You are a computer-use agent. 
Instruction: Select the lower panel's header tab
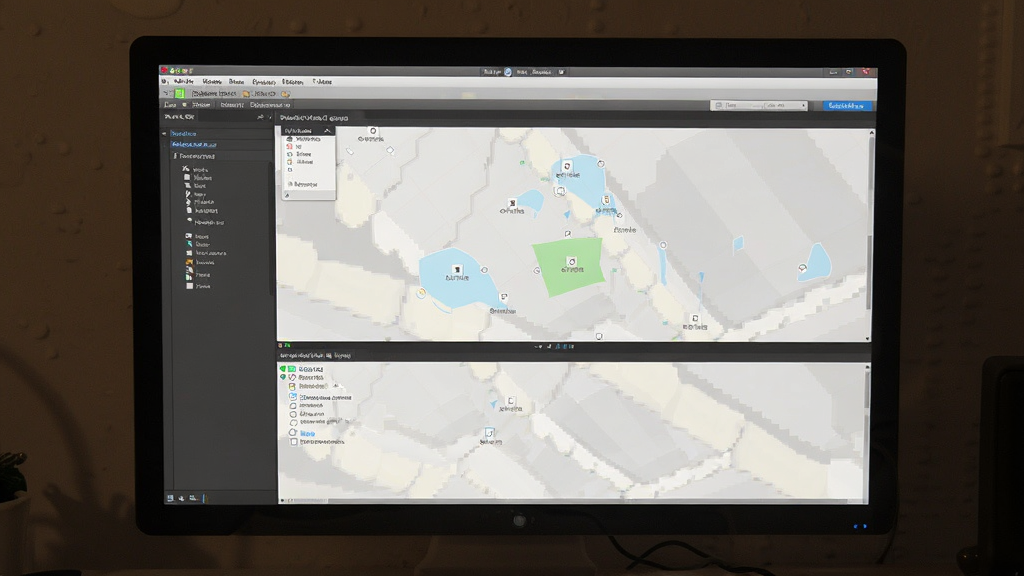click(x=315, y=355)
